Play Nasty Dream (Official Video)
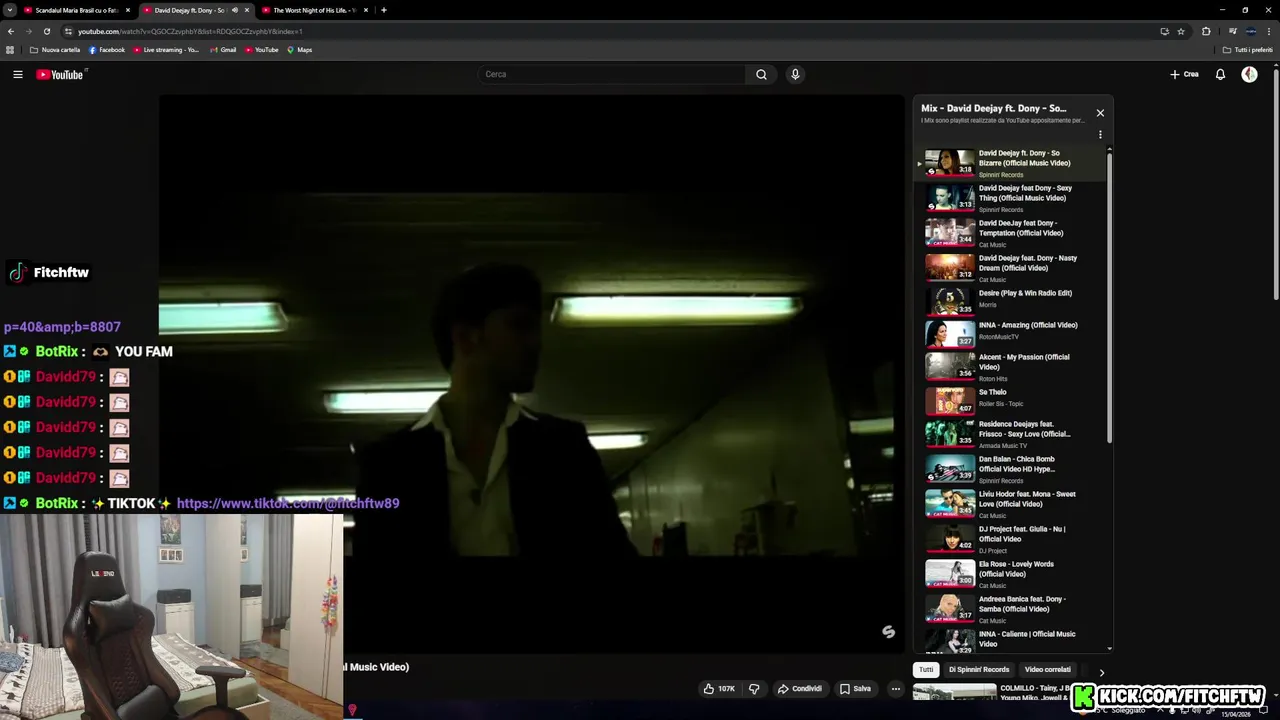1280x720 pixels. pos(1010,268)
